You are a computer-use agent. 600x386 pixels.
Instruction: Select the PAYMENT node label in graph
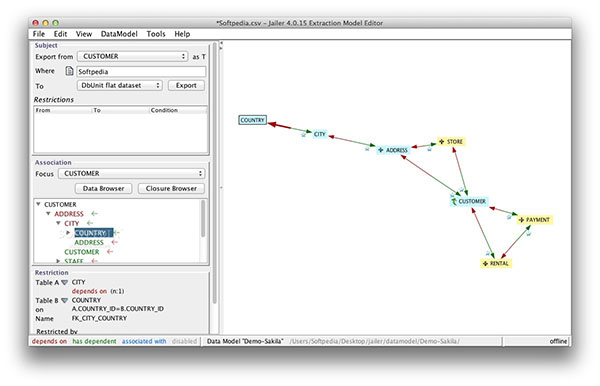(538, 220)
